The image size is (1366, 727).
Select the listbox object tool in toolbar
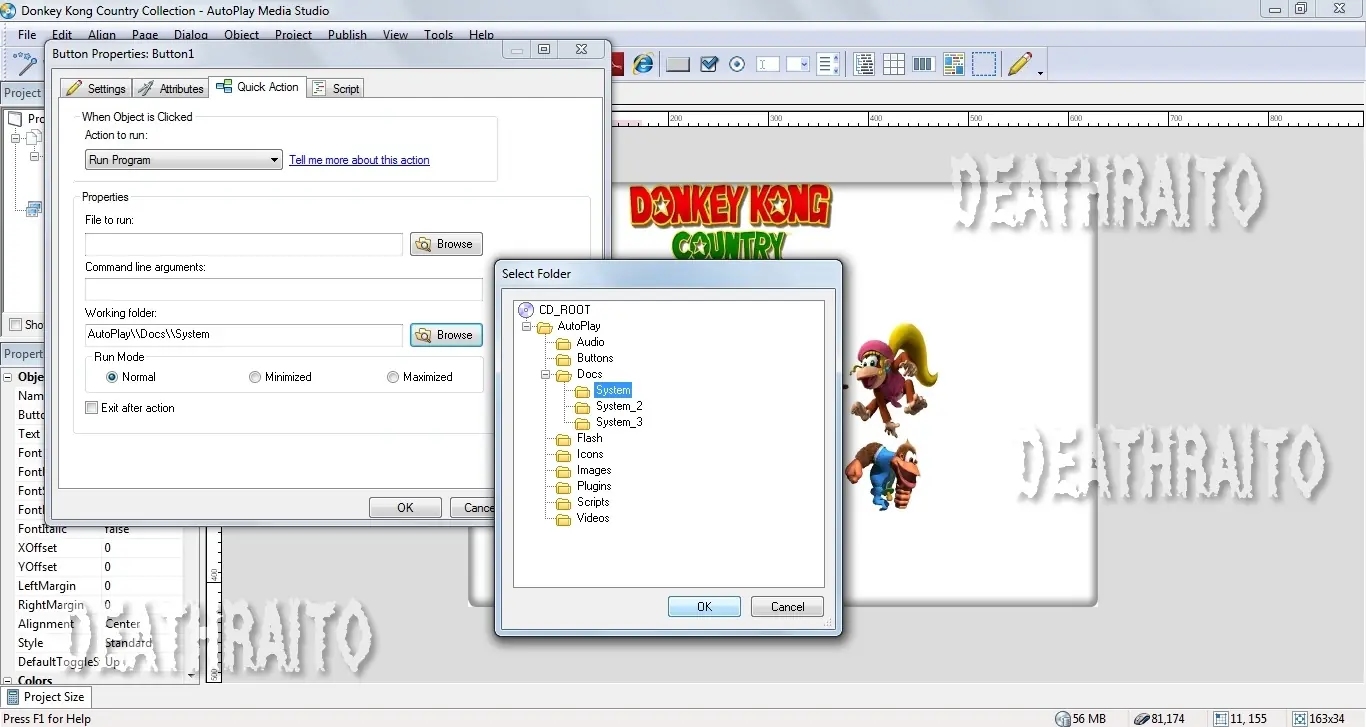[828, 64]
